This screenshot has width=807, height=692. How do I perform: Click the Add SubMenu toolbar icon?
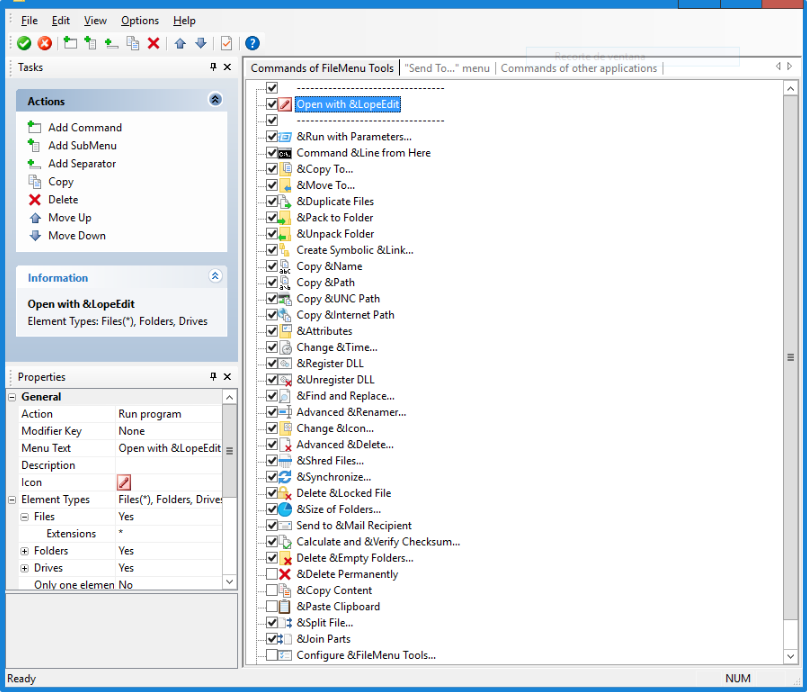tap(91, 43)
